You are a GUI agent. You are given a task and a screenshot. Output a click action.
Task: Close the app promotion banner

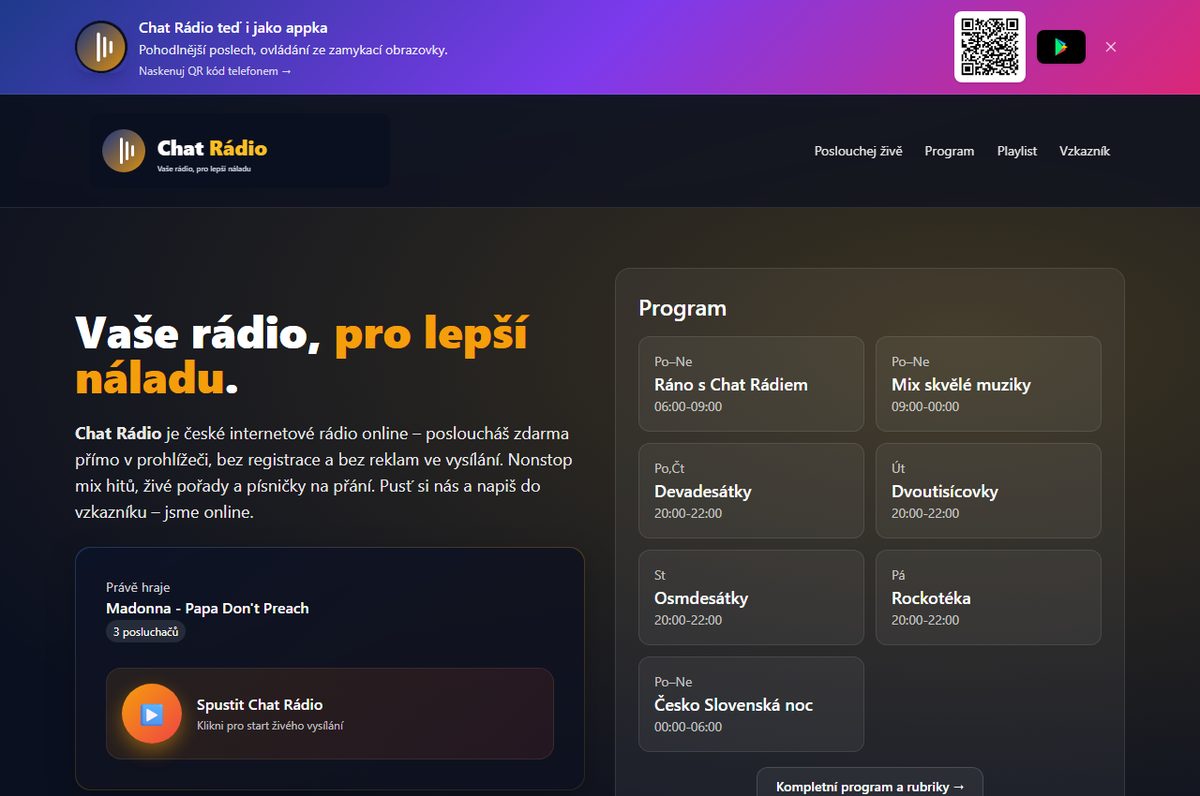1111,47
